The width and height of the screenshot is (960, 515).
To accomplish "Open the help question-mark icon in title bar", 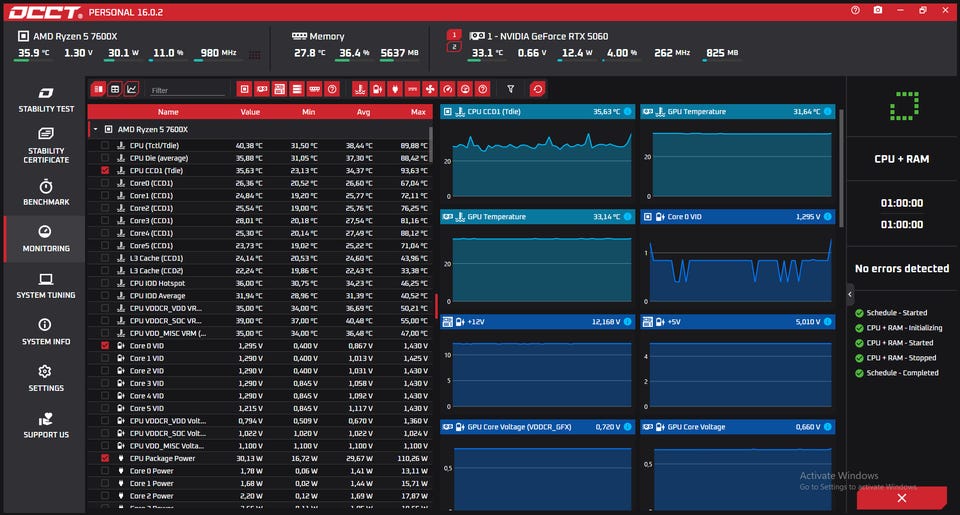I will click(x=855, y=10).
